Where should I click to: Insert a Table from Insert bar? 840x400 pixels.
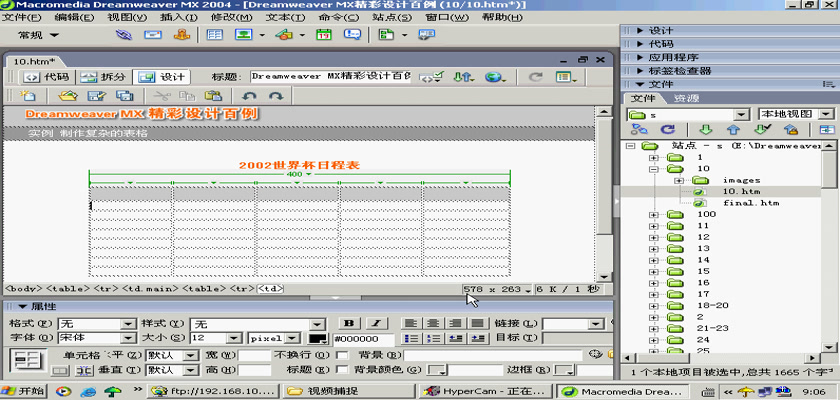click(x=215, y=35)
